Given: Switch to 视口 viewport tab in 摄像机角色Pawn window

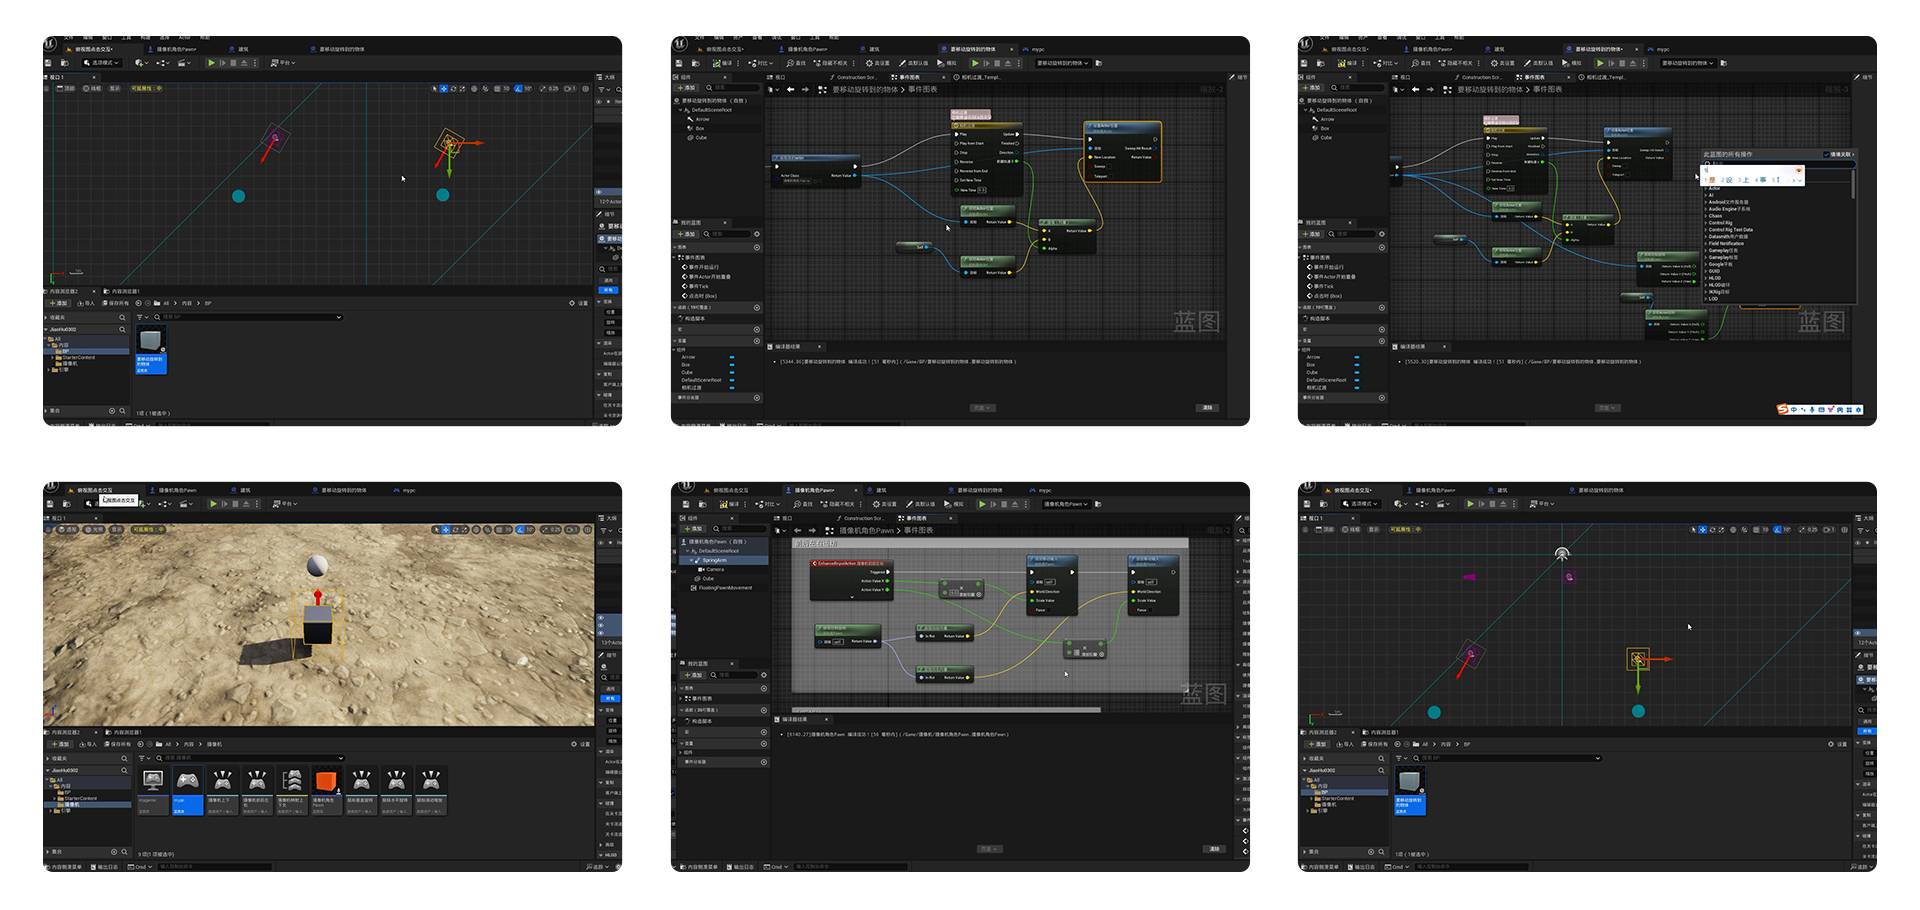Looking at the screenshot, I should (783, 518).
